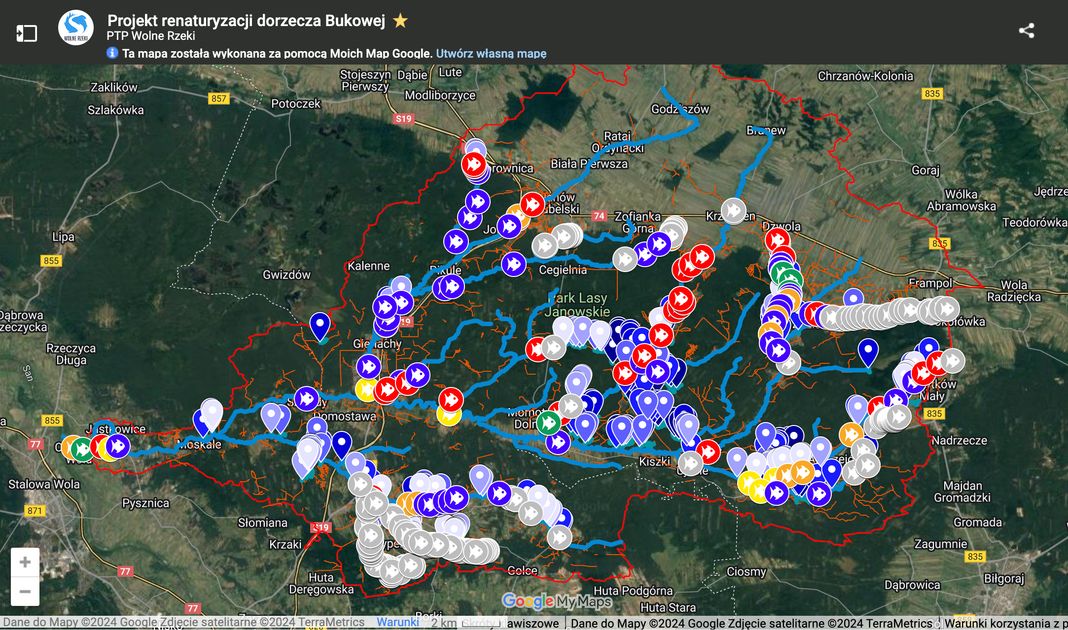Select the purple fish marker below green Momoty marker

coord(559,442)
